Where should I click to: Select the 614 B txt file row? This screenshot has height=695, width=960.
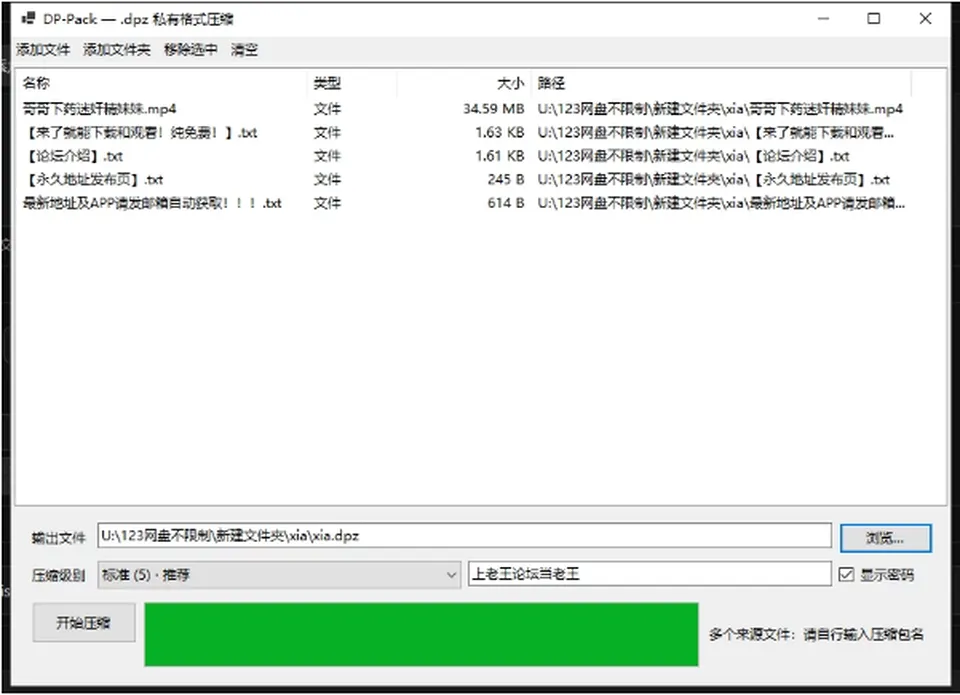point(463,203)
